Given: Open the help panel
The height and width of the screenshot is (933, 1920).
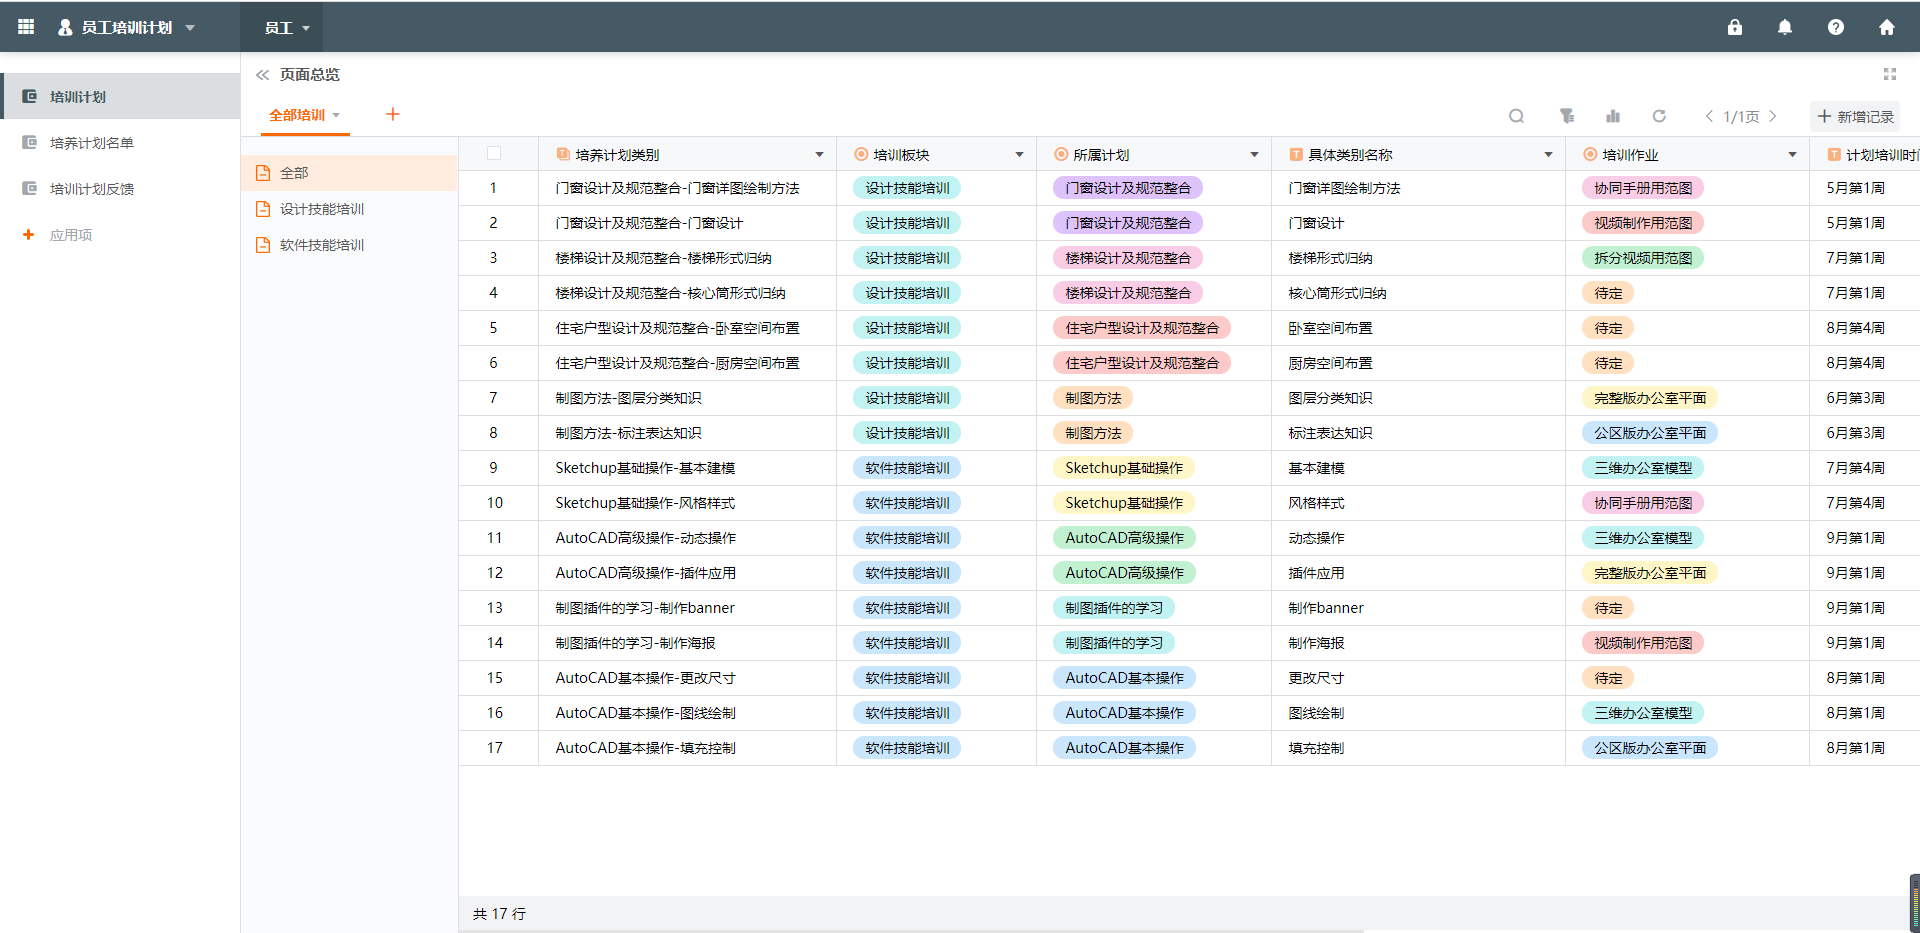Looking at the screenshot, I should [1836, 27].
